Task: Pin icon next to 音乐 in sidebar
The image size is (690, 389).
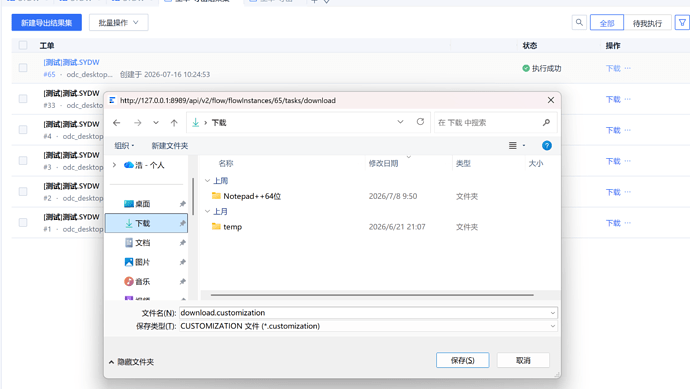Action: (x=182, y=281)
